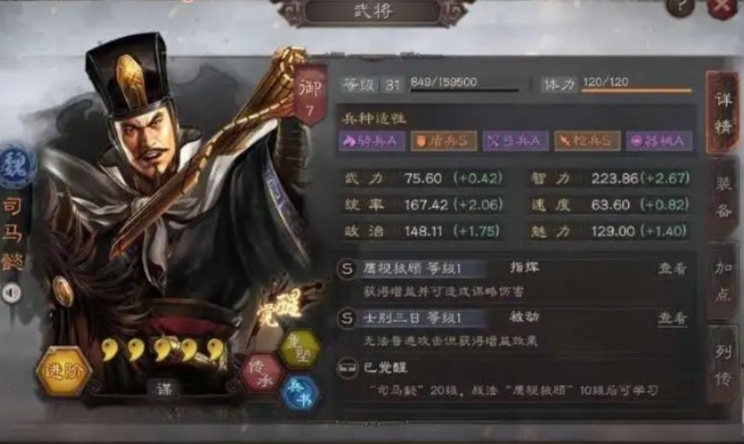Image resolution: width=744 pixels, height=444 pixels.
Task: Select the 枪兵S troop aptitude tag
Action: pos(587,141)
